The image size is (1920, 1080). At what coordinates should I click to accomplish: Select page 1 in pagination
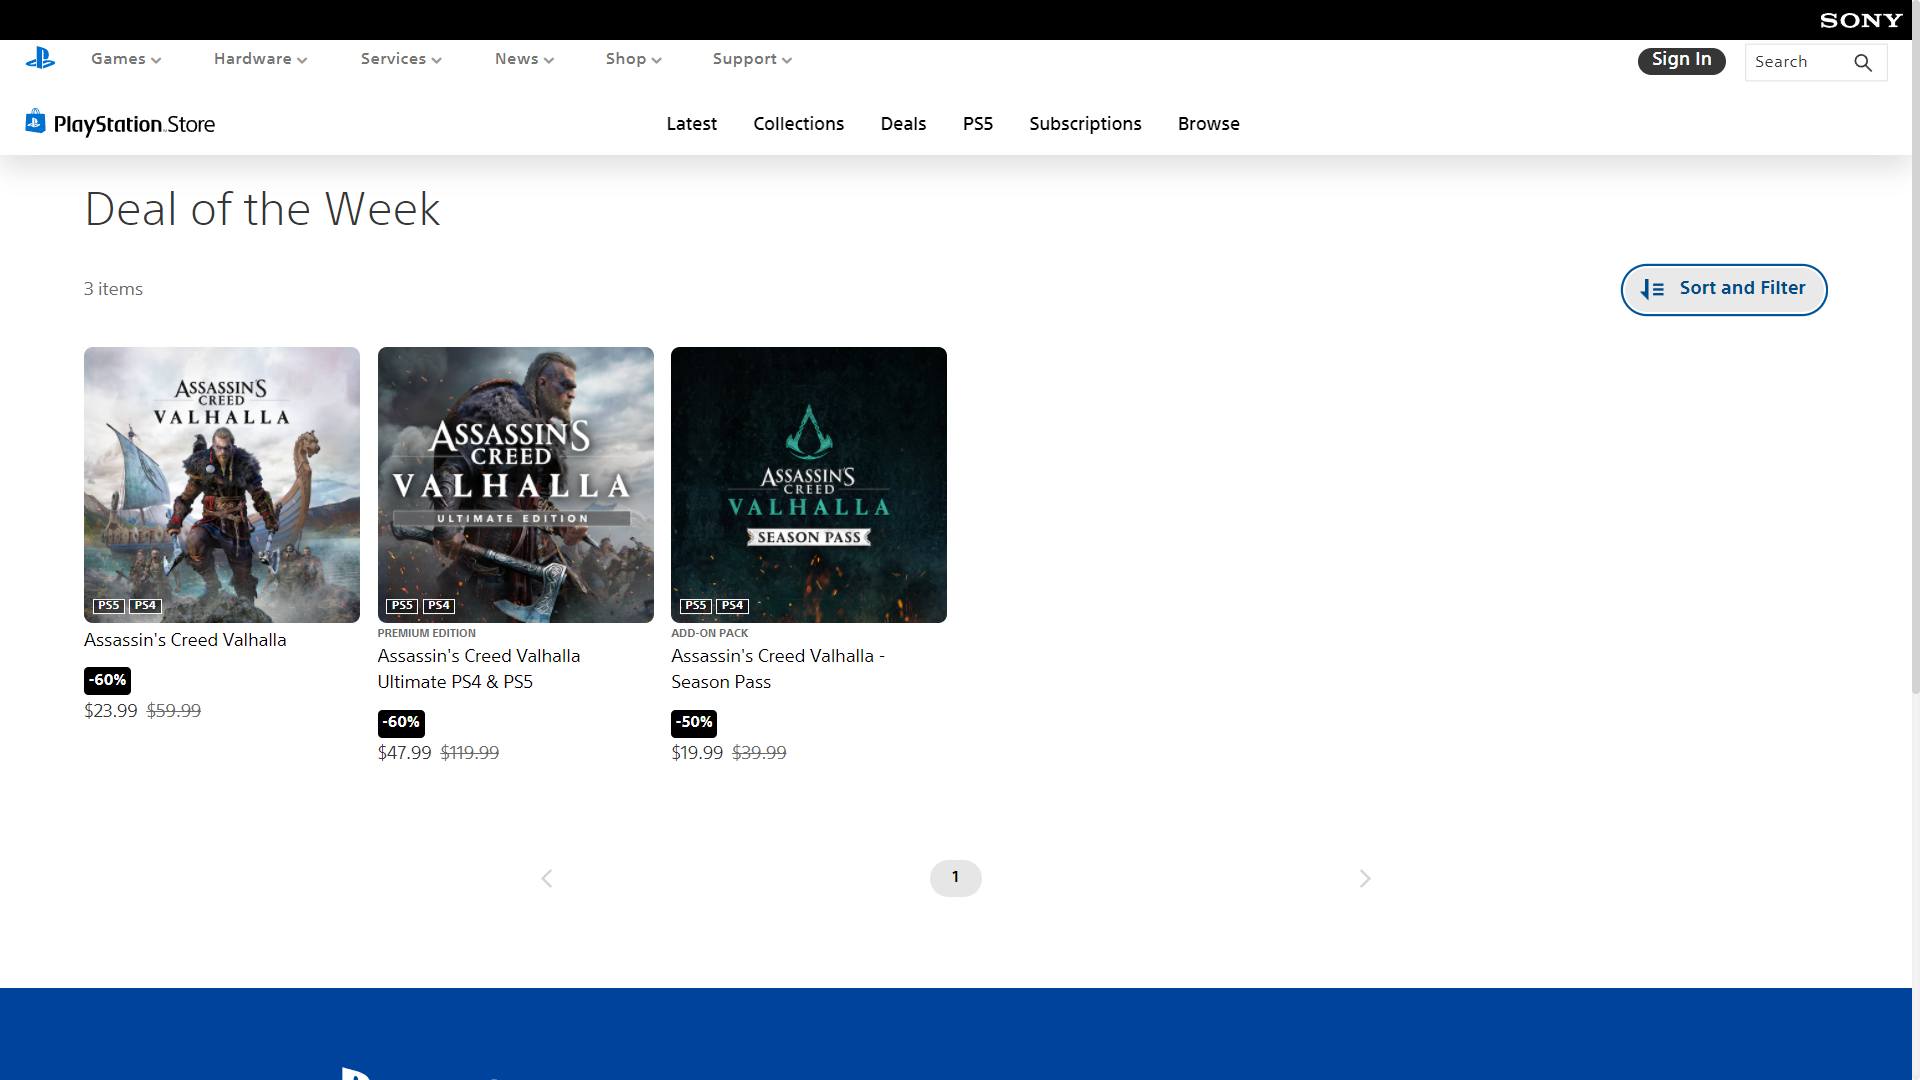click(955, 878)
